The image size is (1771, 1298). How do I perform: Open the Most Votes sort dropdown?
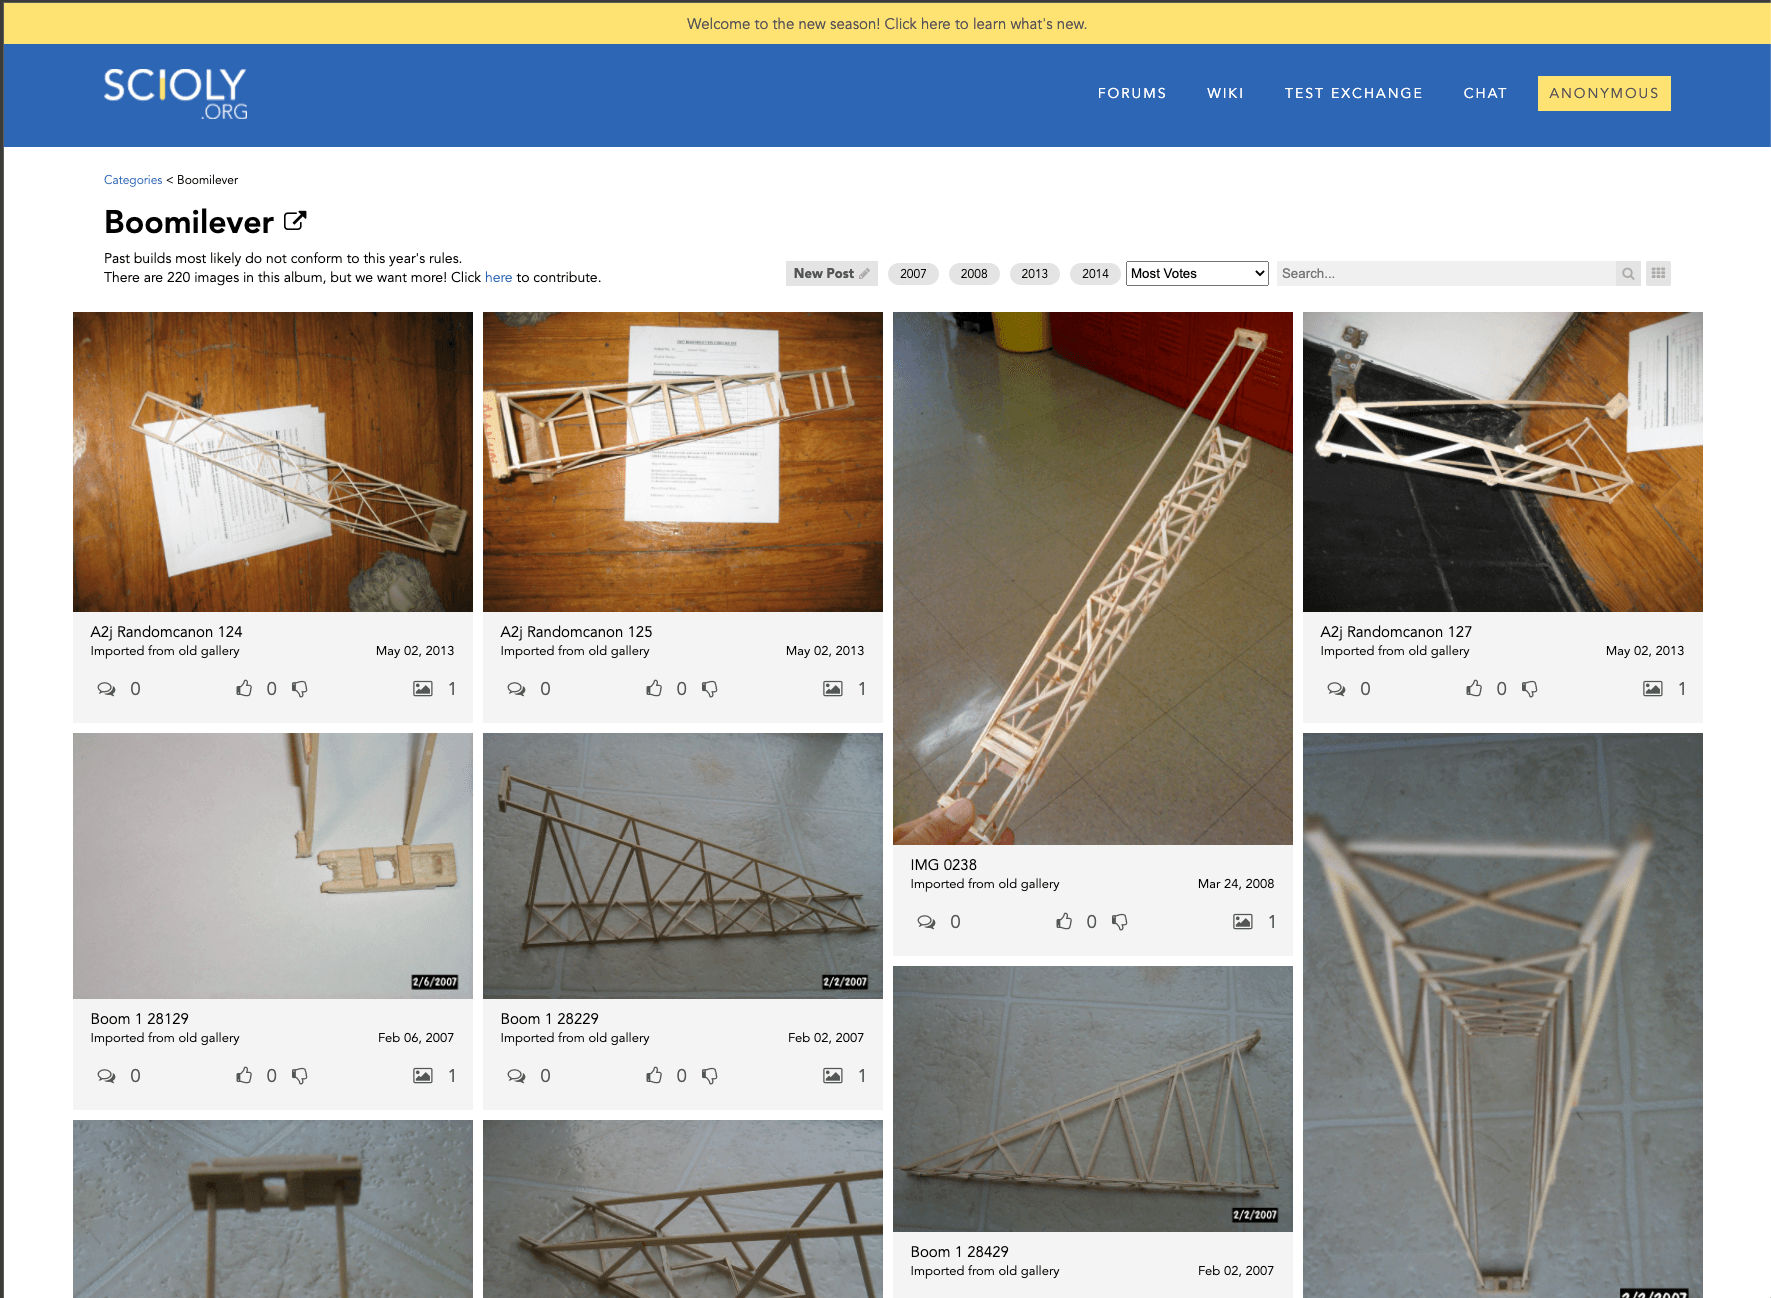pyautogui.click(x=1197, y=273)
